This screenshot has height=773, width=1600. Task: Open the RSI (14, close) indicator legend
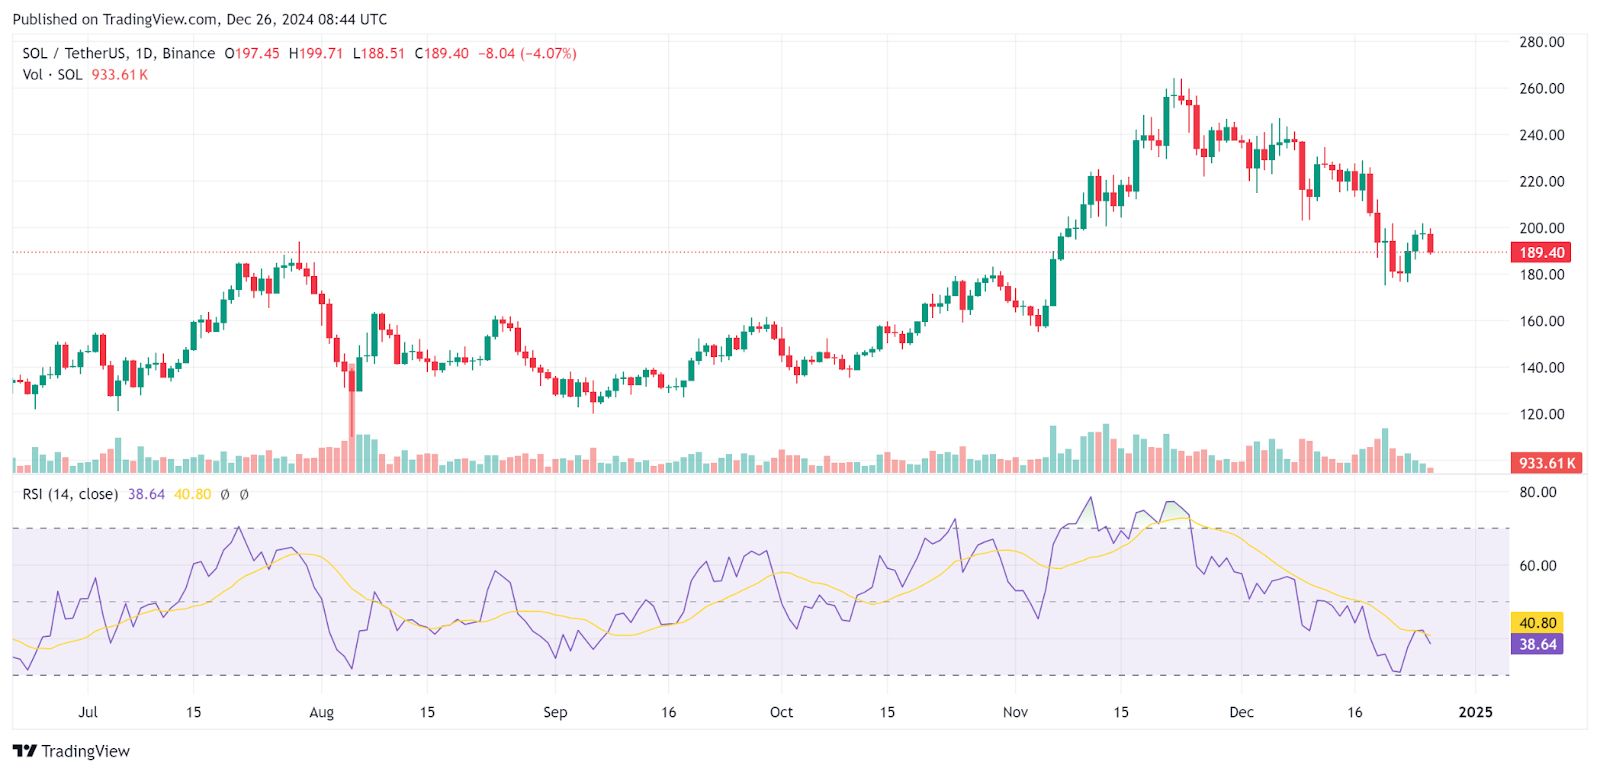tap(70, 494)
